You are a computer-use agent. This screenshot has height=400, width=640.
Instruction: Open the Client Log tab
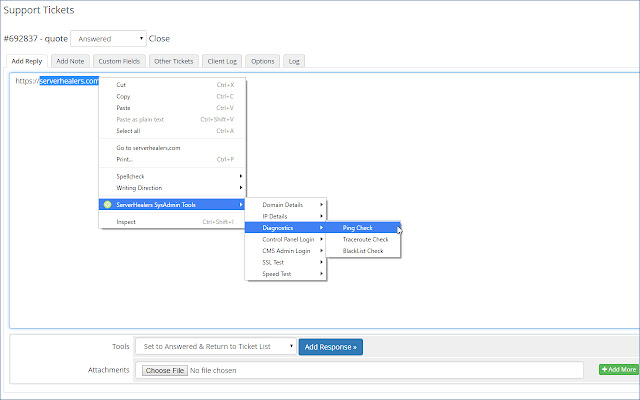coord(222,61)
